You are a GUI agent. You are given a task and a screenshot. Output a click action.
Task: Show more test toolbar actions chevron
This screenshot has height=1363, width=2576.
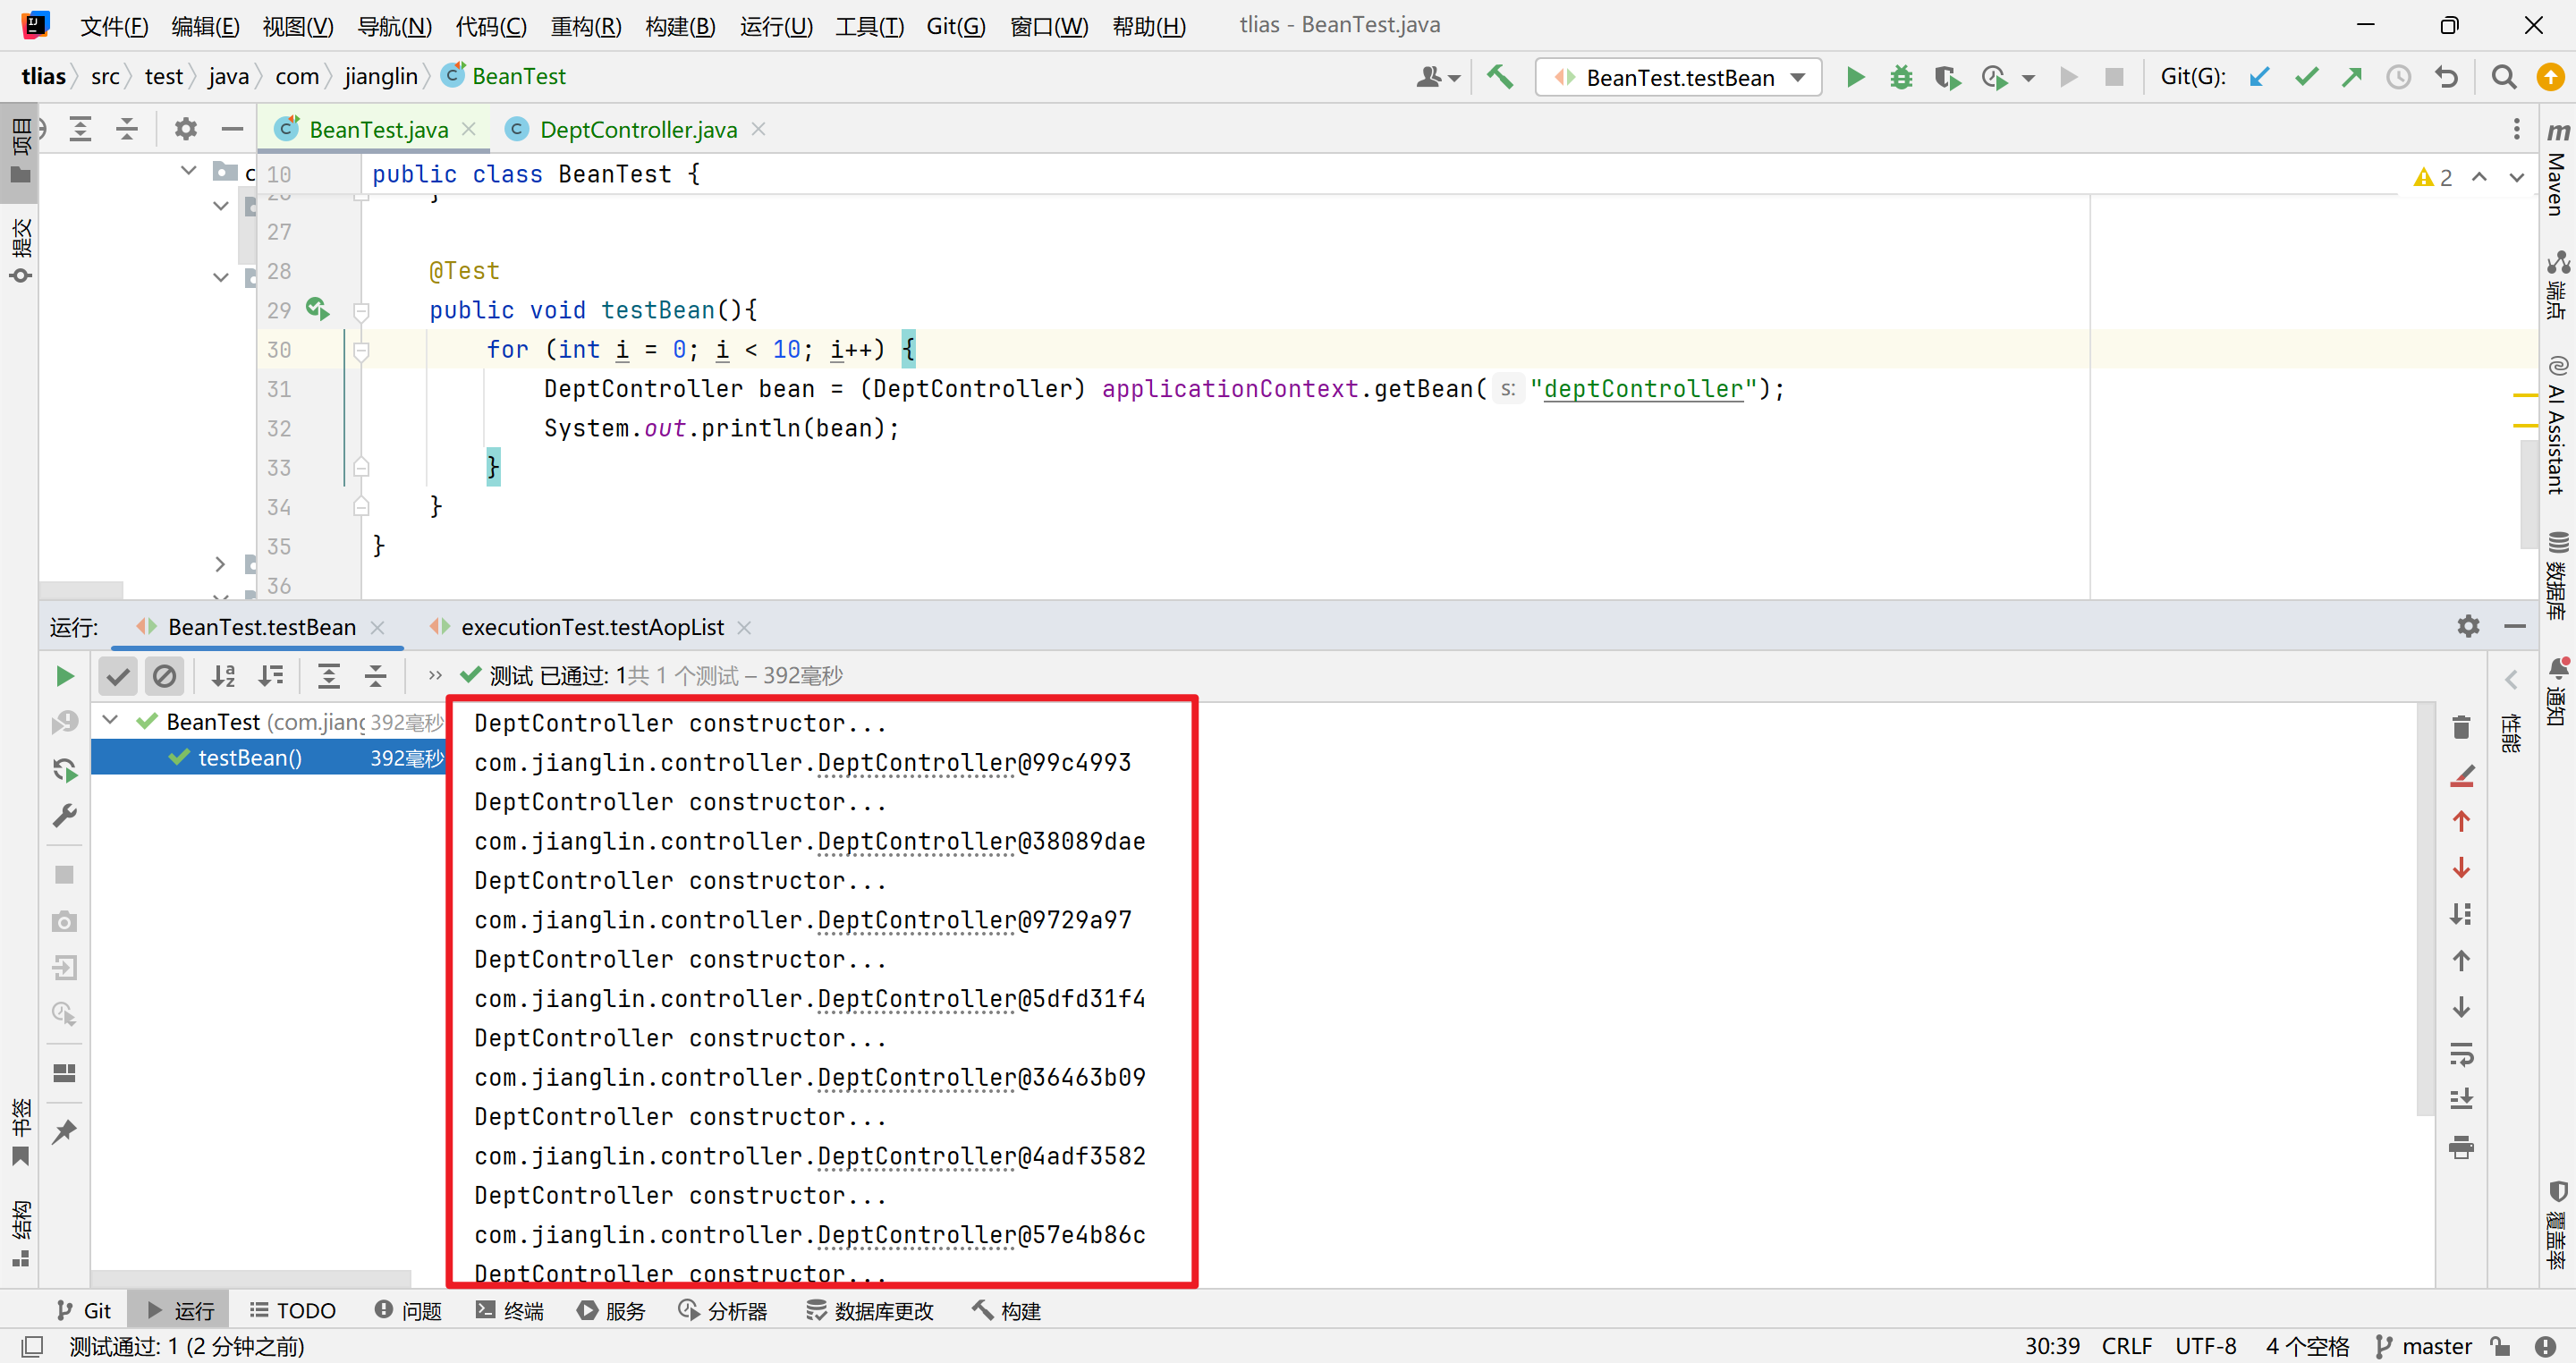pos(434,676)
